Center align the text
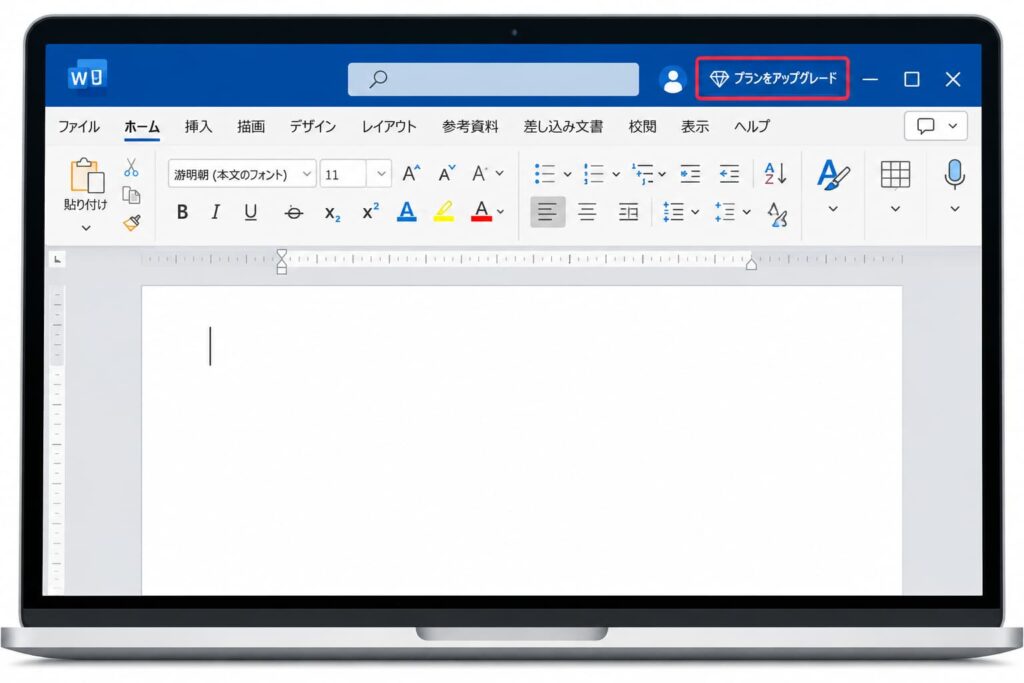Image resolution: width=1024 pixels, height=683 pixels. (587, 212)
